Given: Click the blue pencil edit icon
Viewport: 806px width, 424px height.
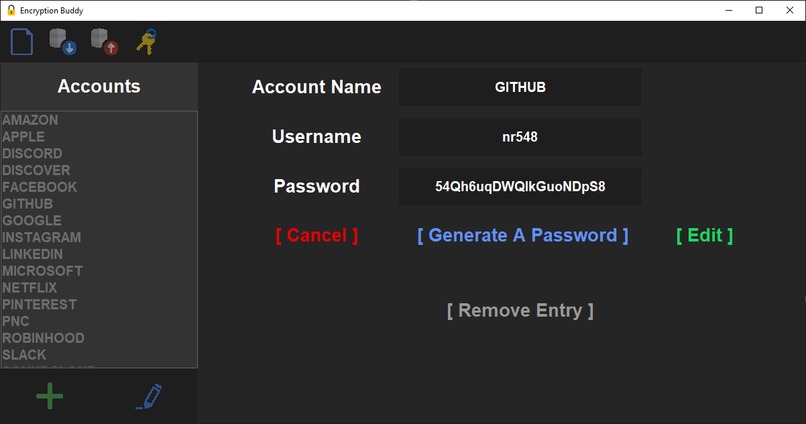Looking at the screenshot, I should click(149, 396).
